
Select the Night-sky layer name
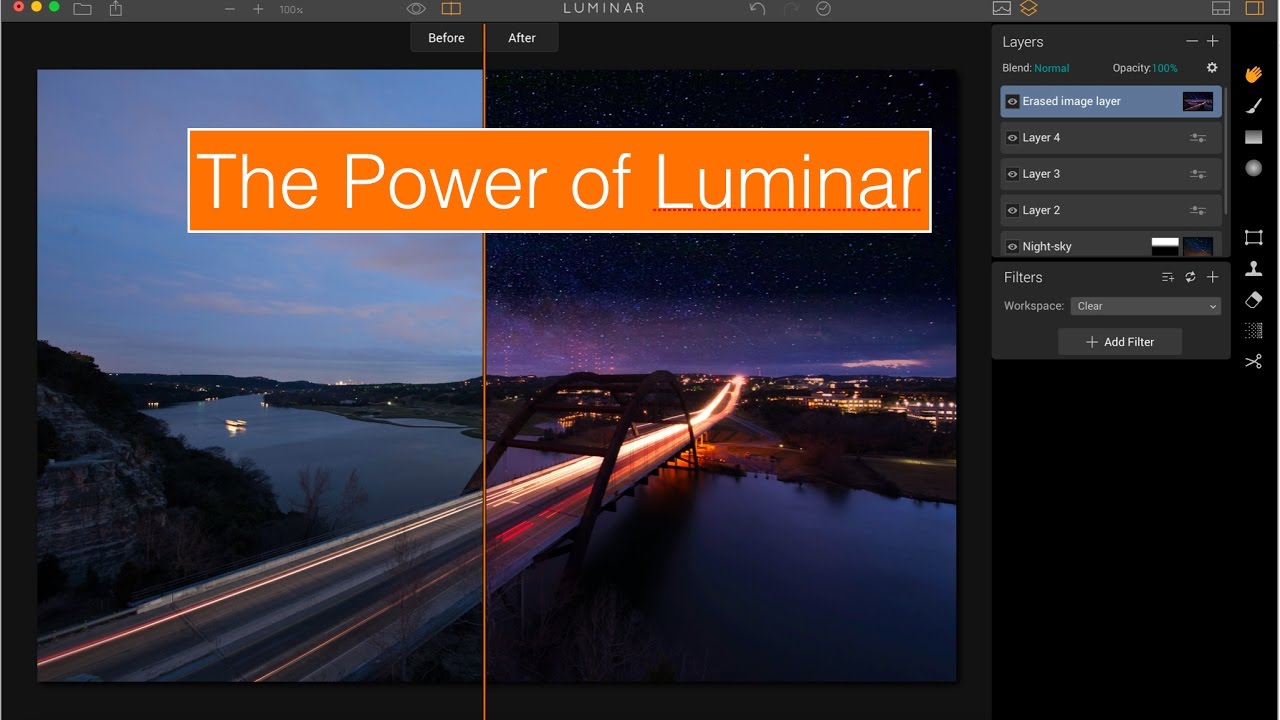pos(1046,247)
